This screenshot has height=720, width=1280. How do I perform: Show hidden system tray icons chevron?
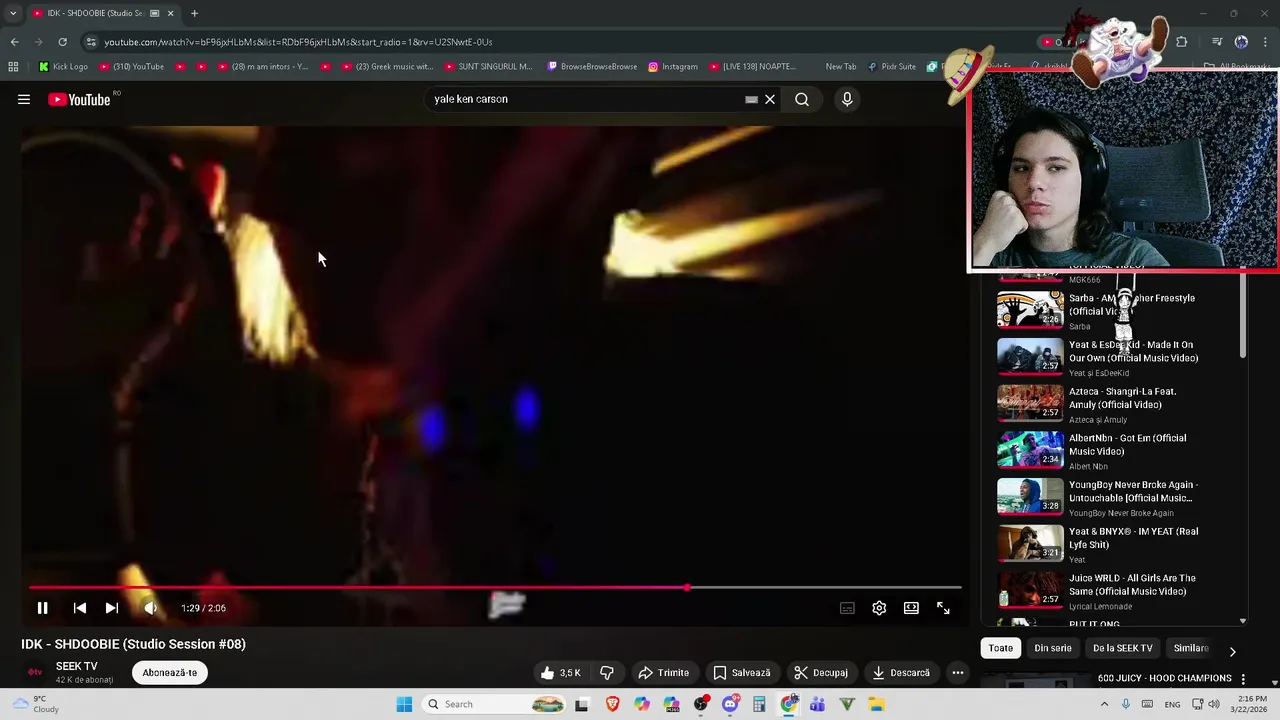tap(1104, 704)
